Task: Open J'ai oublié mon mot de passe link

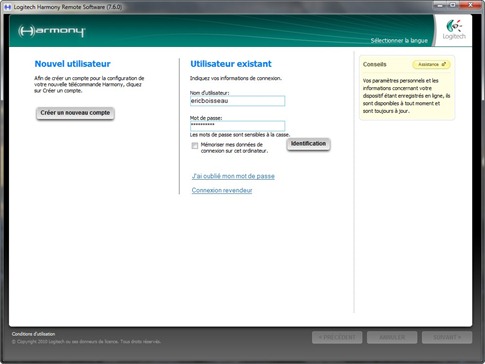Action: coord(233,176)
